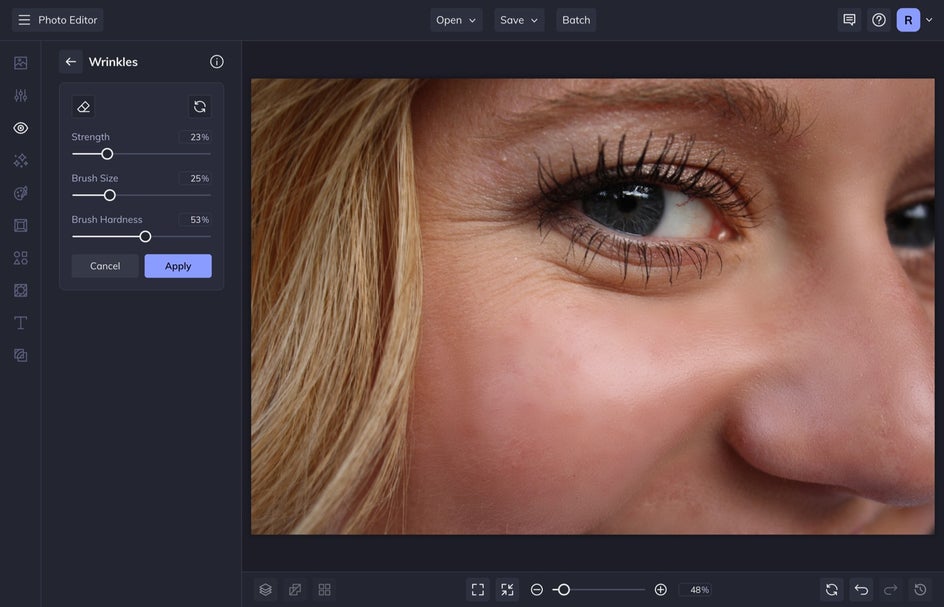Click the Brush Hardness slider handle
944x607 pixels.
pos(145,237)
